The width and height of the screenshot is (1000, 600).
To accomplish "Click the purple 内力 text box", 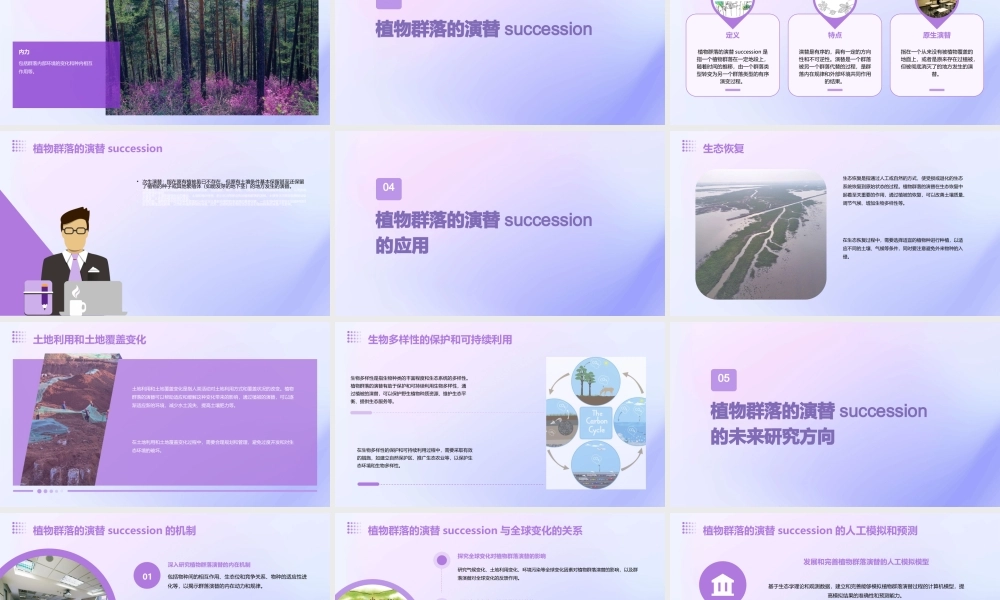I will (x=66, y=75).
